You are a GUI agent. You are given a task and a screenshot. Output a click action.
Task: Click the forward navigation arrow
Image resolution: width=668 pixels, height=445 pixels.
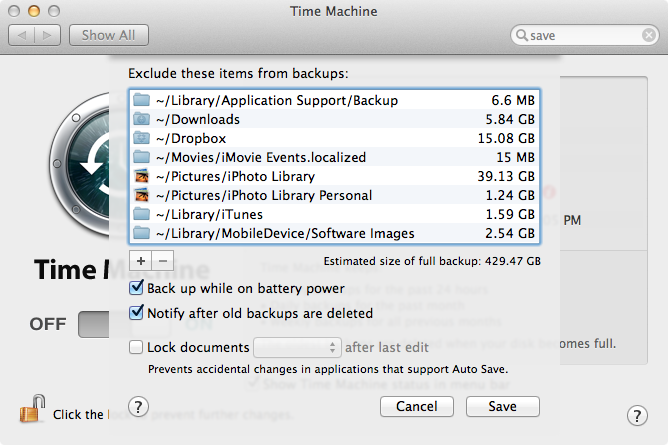[x=47, y=35]
